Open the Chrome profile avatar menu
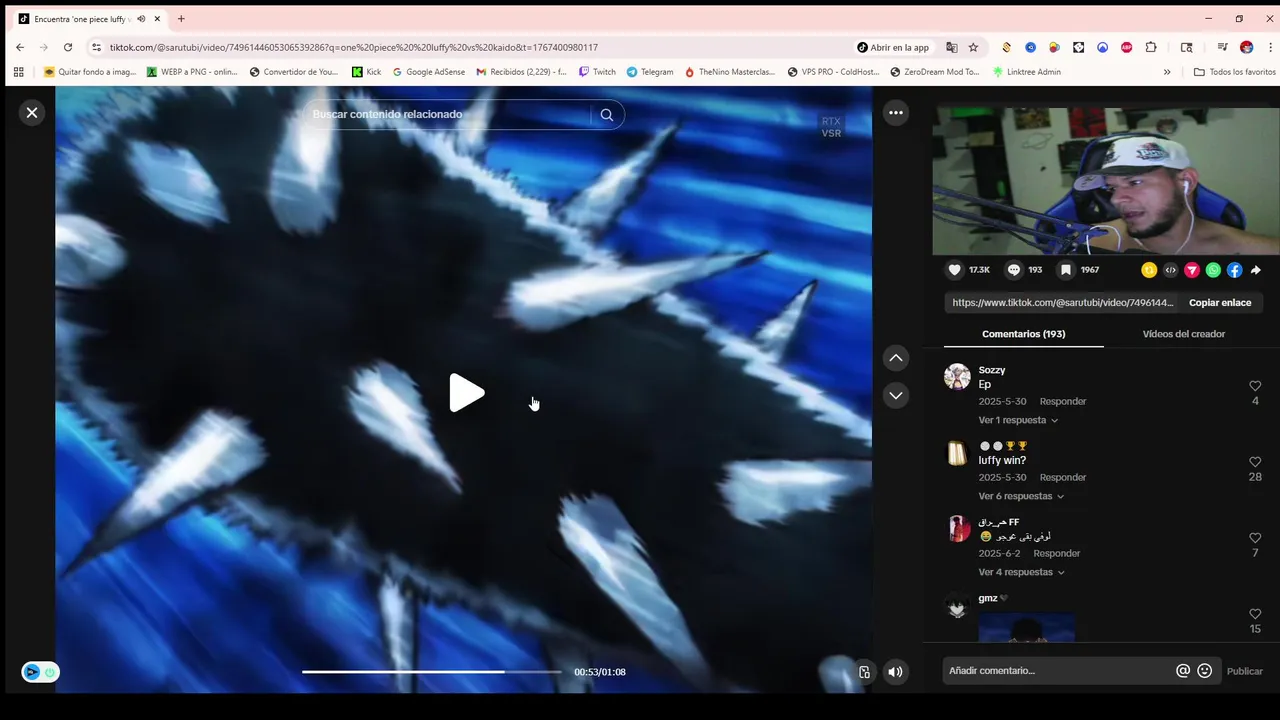The width and height of the screenshot is (1280, 720). (1246, 47)
